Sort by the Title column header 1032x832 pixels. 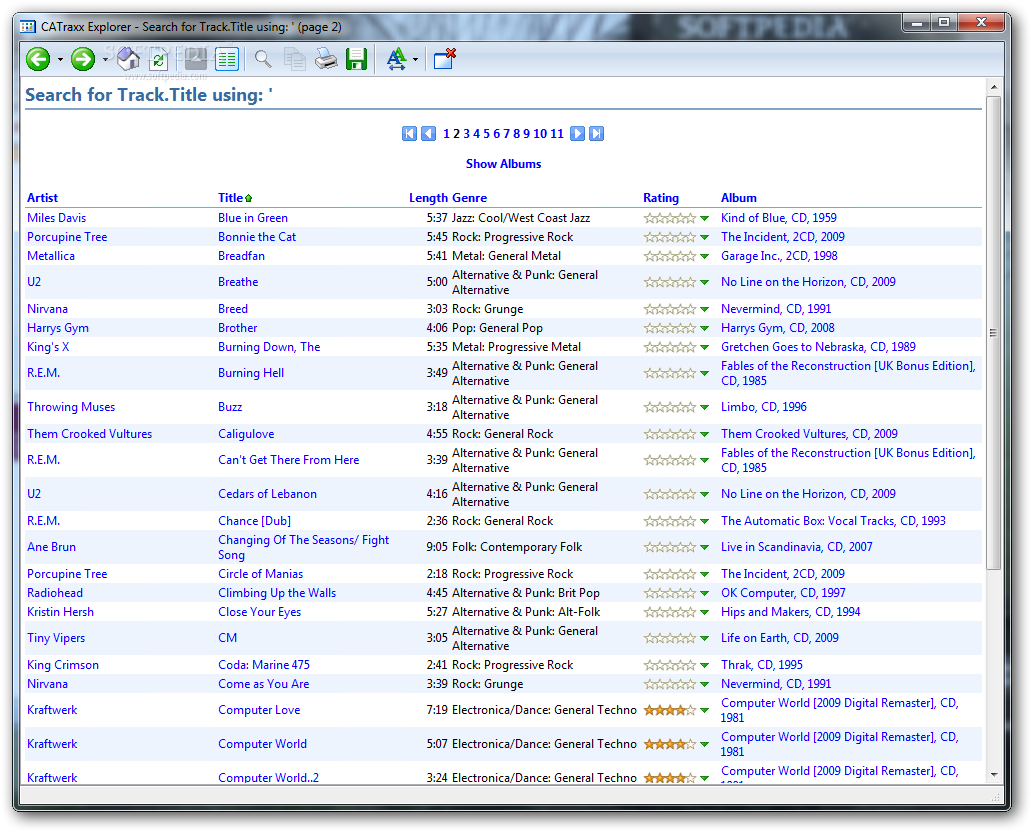coord(230,197)
